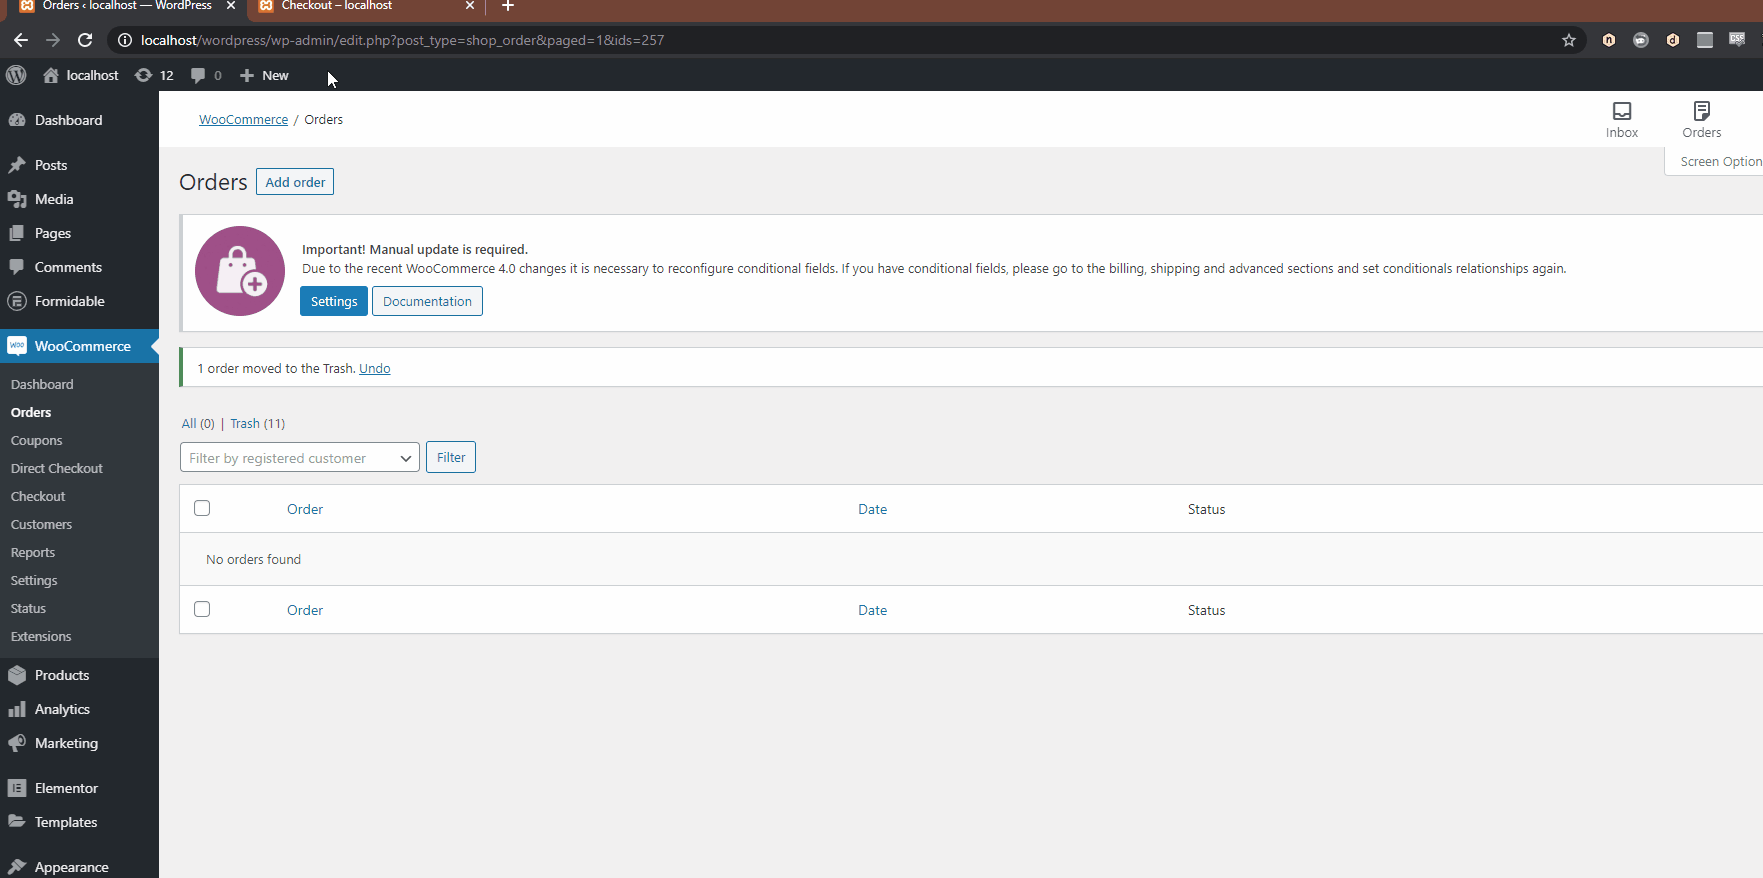Click the WordPress logo in admin bar
This screenshot has width=1763, height=878.
pos(16,75)
